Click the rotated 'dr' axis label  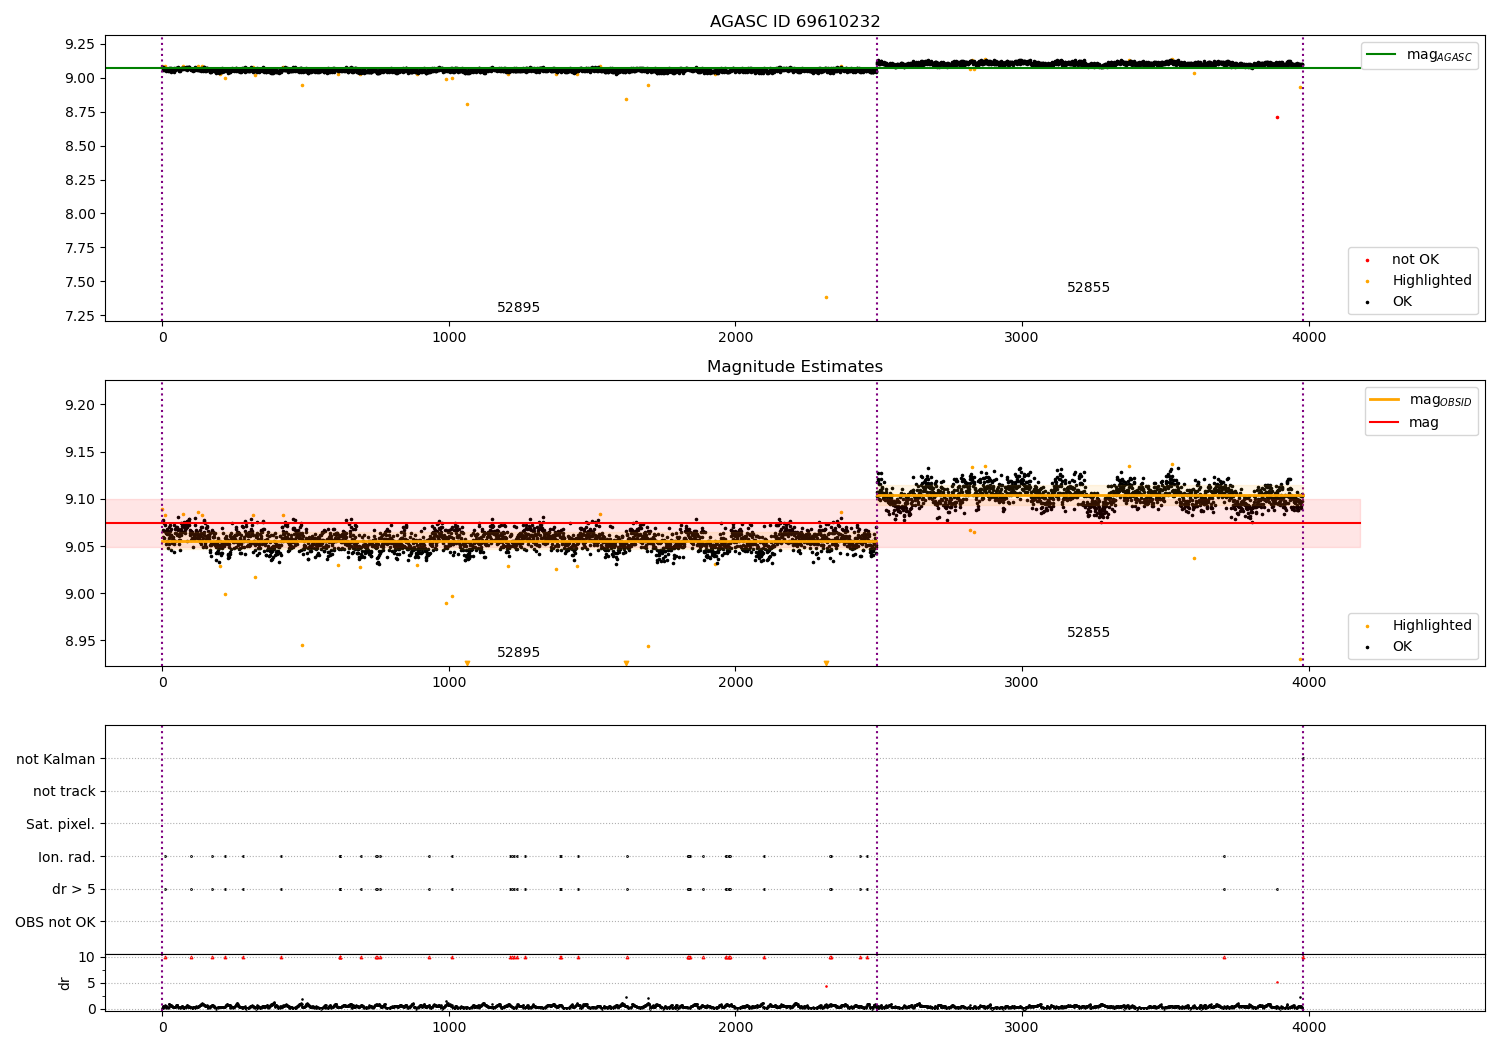[65, 983]
